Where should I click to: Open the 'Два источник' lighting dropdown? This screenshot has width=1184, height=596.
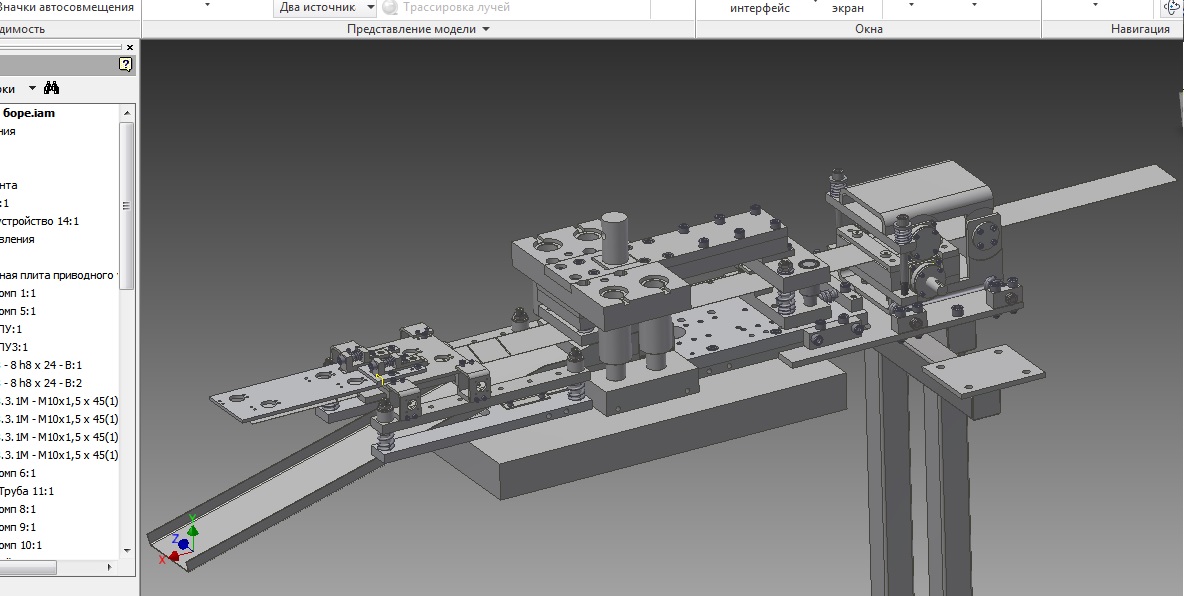371,8
